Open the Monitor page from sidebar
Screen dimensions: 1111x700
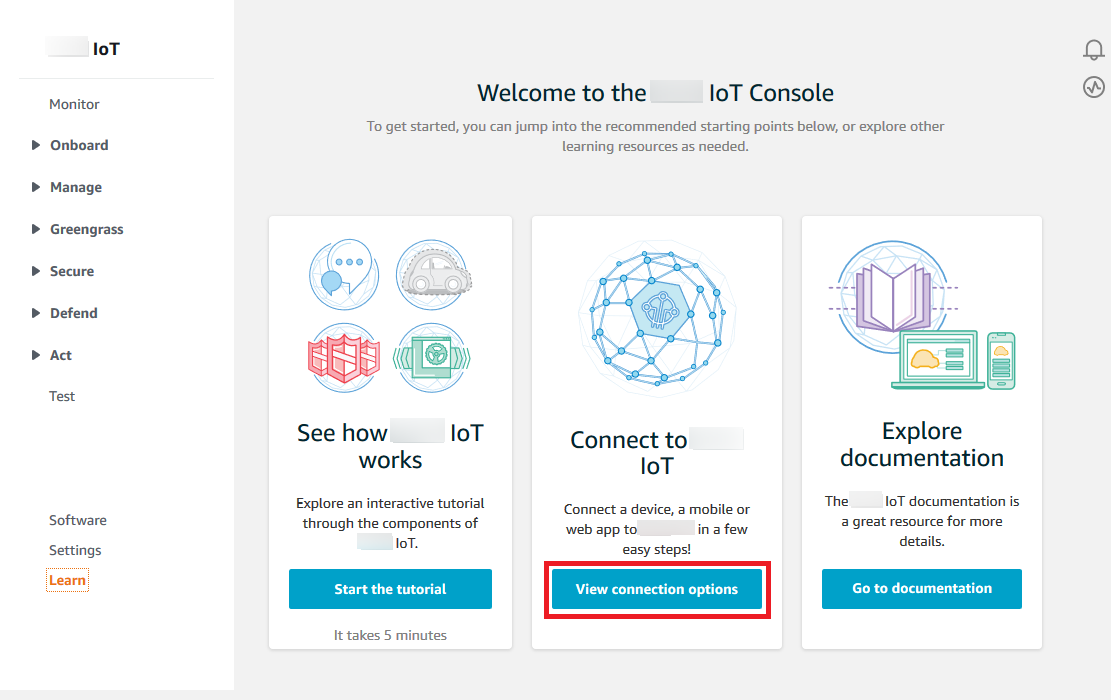point(74,104)
